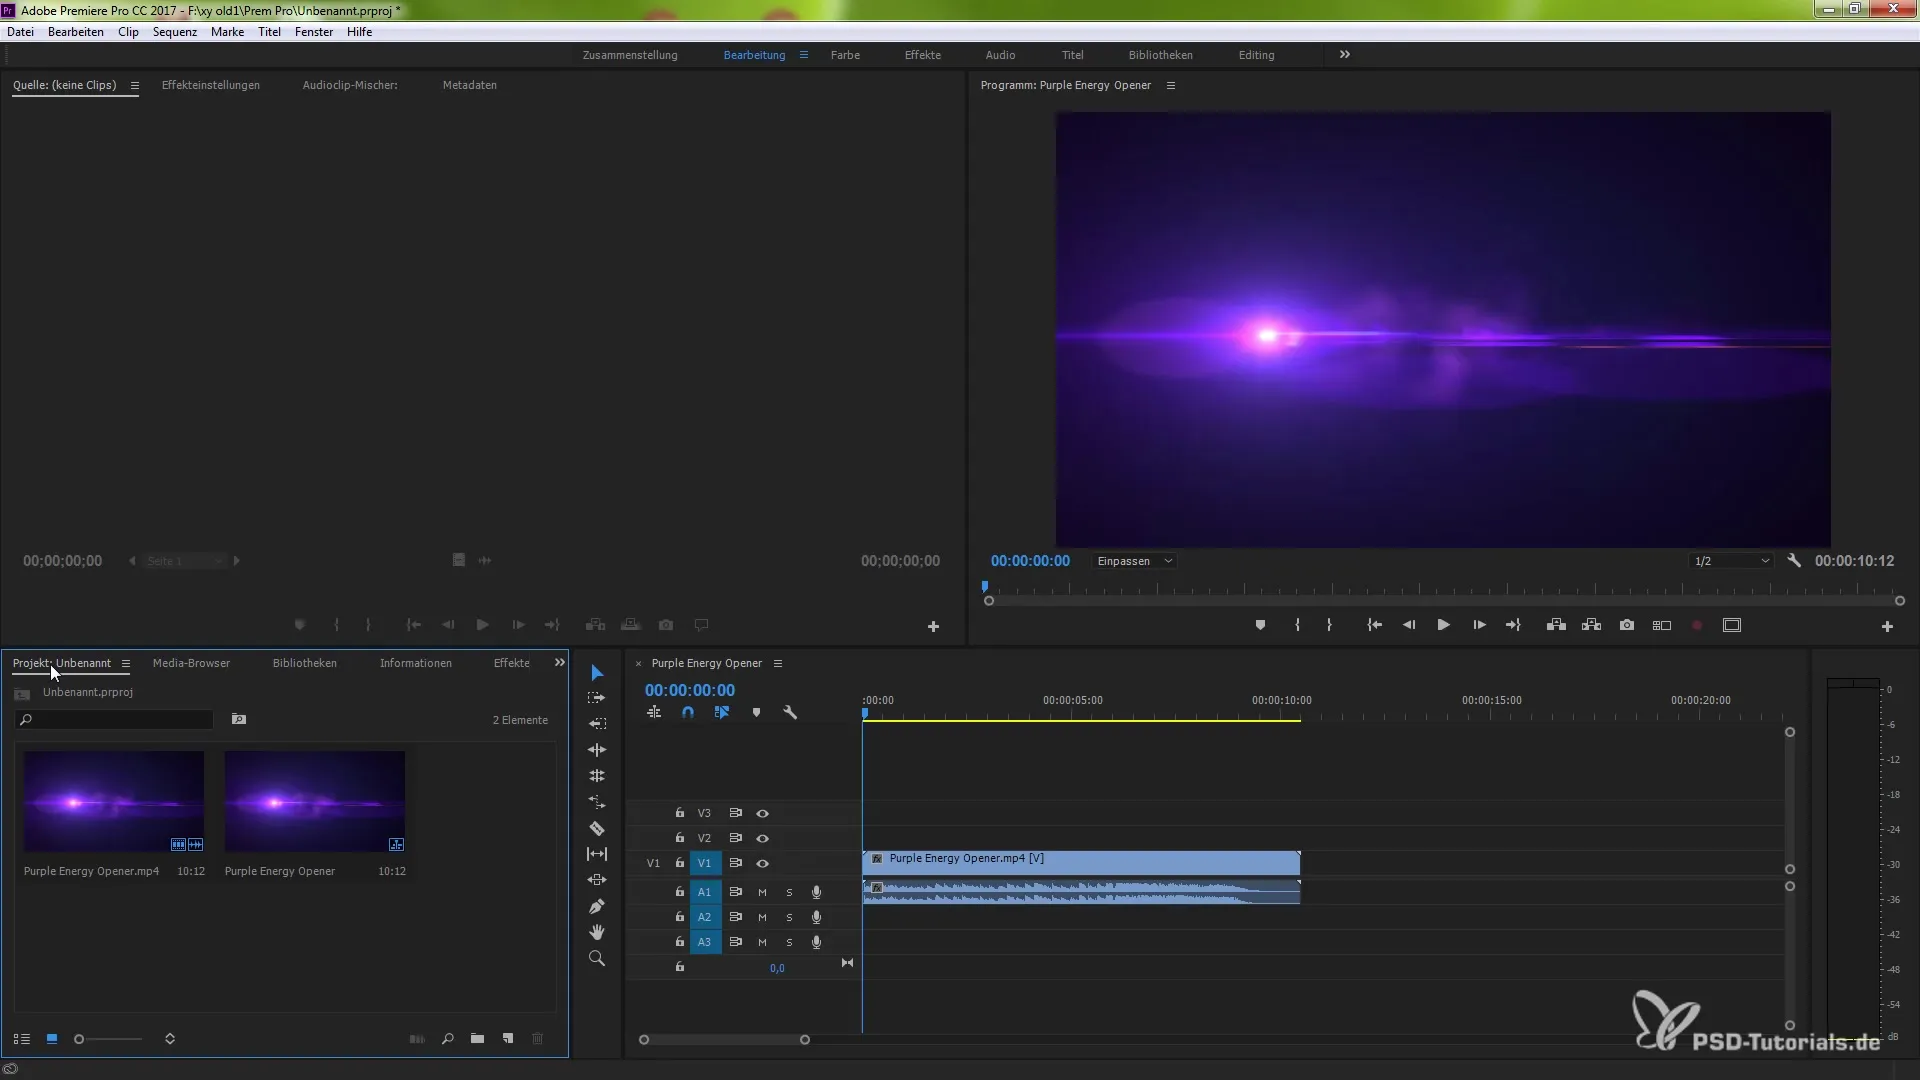Enable voice-over record on track A3
1920x1080 pixels.
click(x=817, y=942)
